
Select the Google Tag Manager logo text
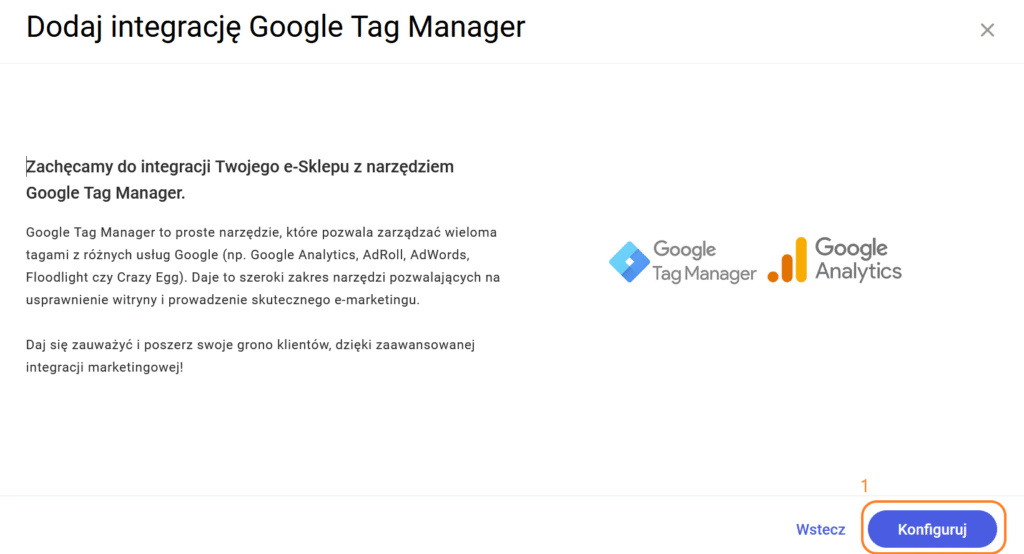coord(704,261)
